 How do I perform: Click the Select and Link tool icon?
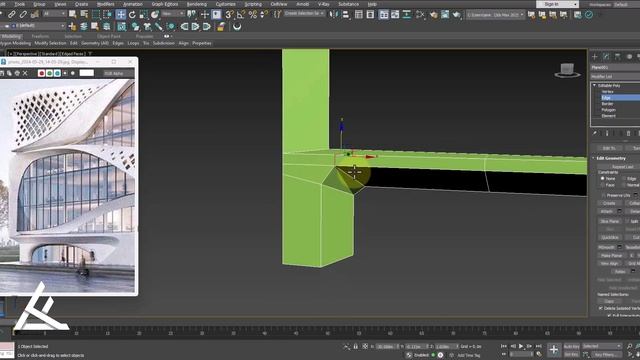pyautogui.click(x=11, y=15)
